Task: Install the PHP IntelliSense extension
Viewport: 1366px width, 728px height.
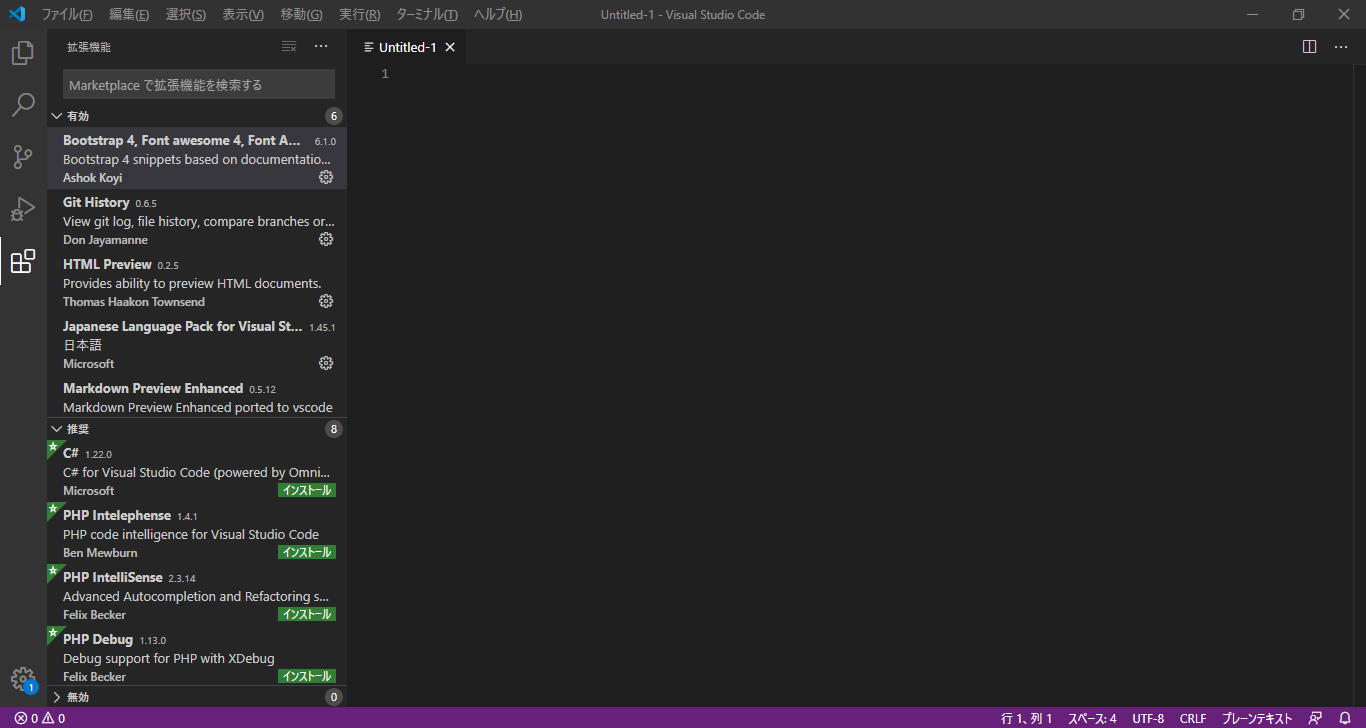Action: pos(307,614)
